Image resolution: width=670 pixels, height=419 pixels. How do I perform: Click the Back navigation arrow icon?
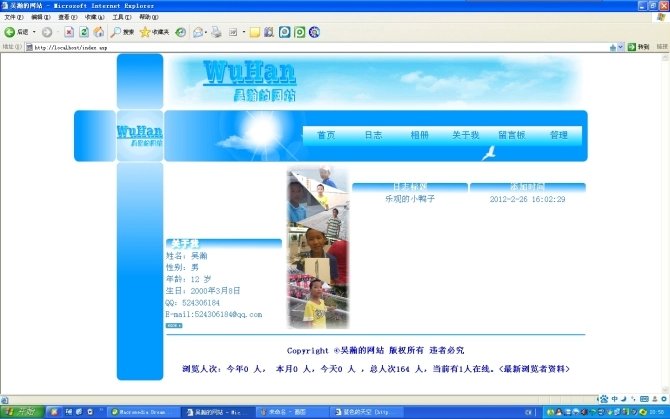coord(10,32)
